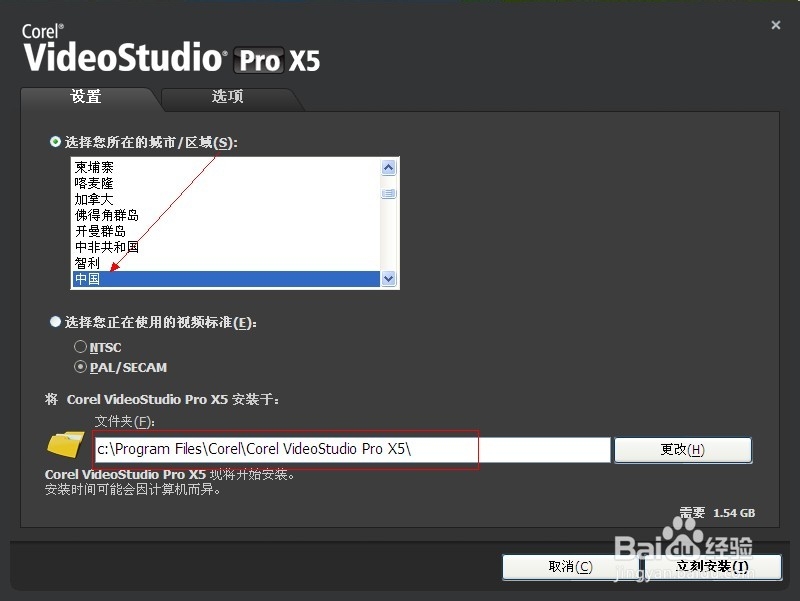This screenshot has height=601, width=800.
Task: Click the 更改(H) button to change install folder
Action: coord(682,449)
